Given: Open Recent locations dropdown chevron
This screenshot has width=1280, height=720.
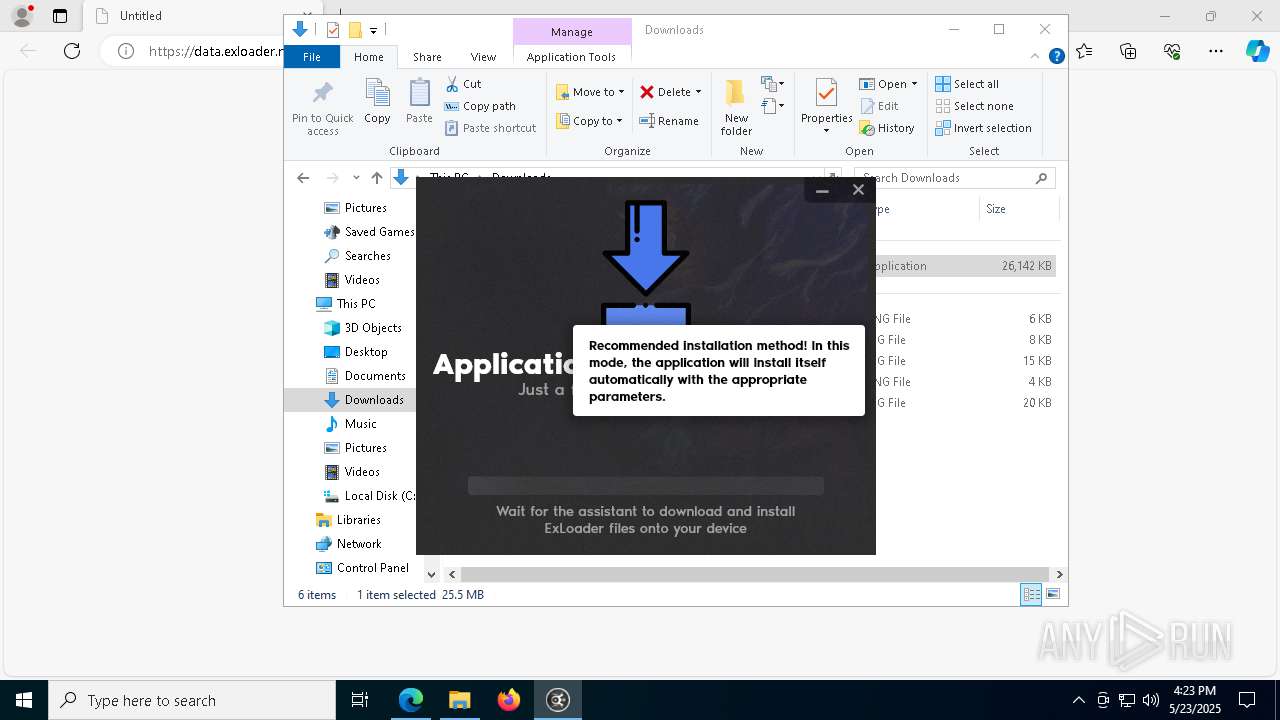Looking at the screenshot, I should tap(356, 178).
